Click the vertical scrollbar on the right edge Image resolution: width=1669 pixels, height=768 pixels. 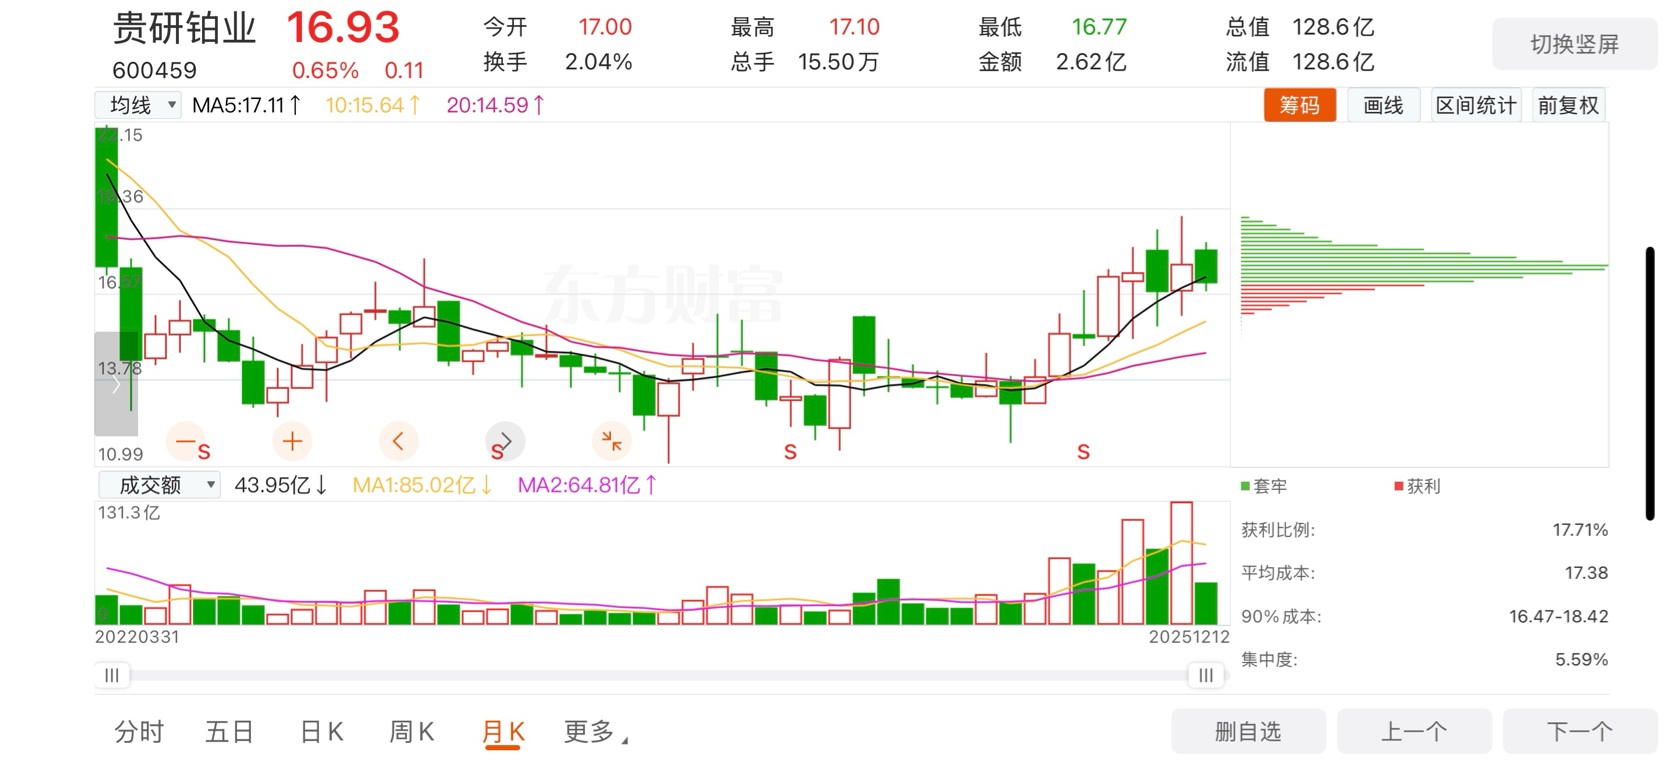[1650, 383]
